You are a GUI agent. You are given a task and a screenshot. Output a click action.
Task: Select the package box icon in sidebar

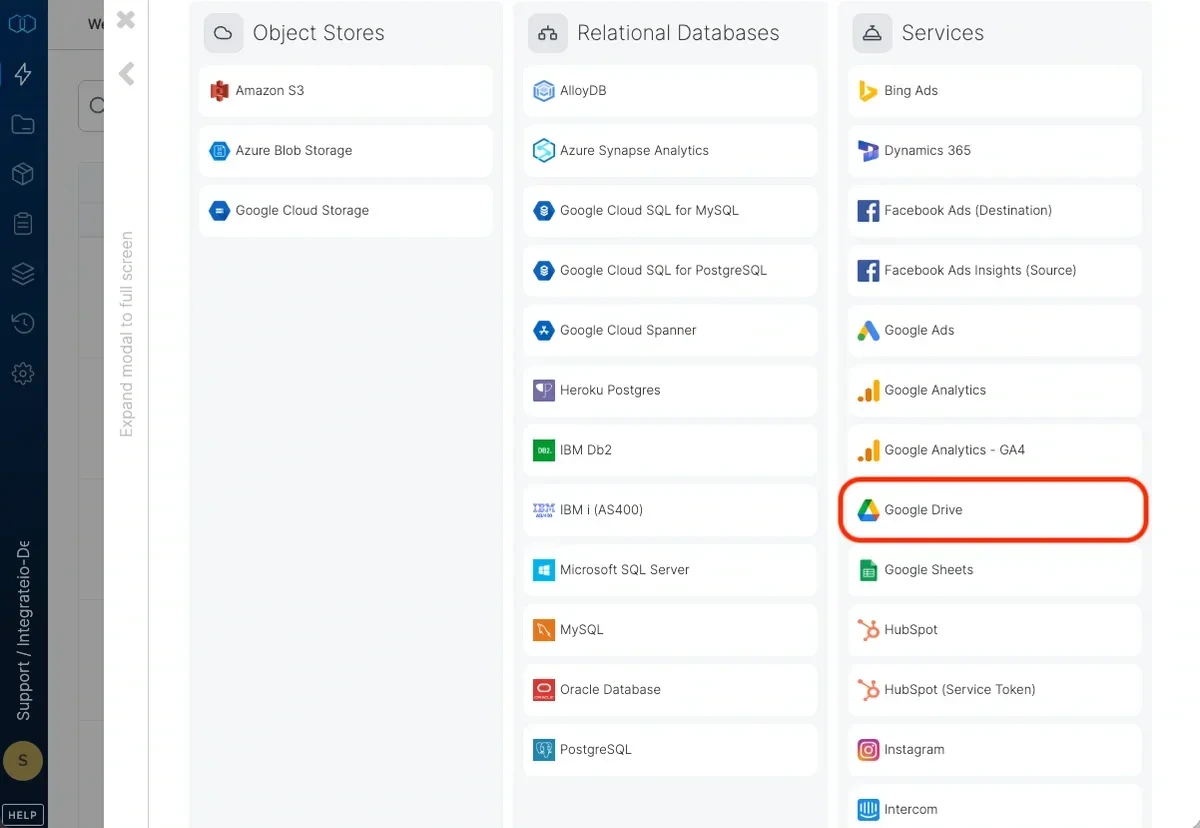[22, 173]
